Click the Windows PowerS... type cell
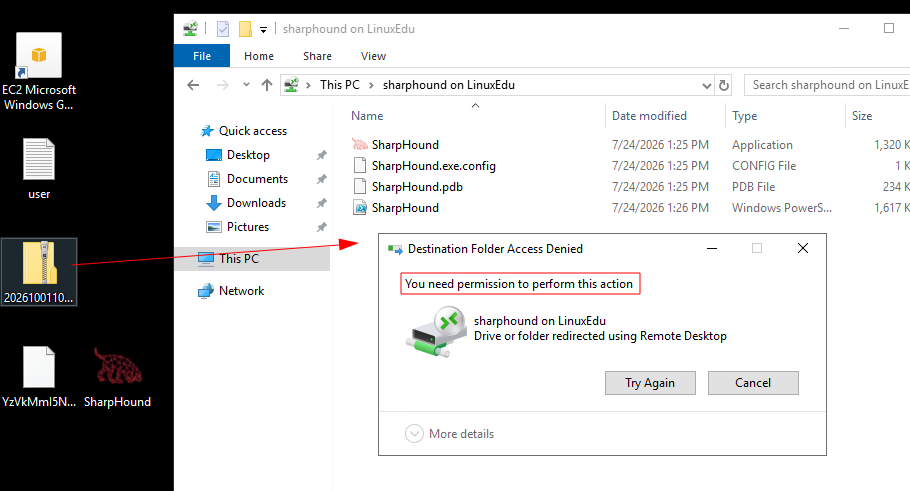This screenshot has width=910, height=491. (x=781, y=208)
